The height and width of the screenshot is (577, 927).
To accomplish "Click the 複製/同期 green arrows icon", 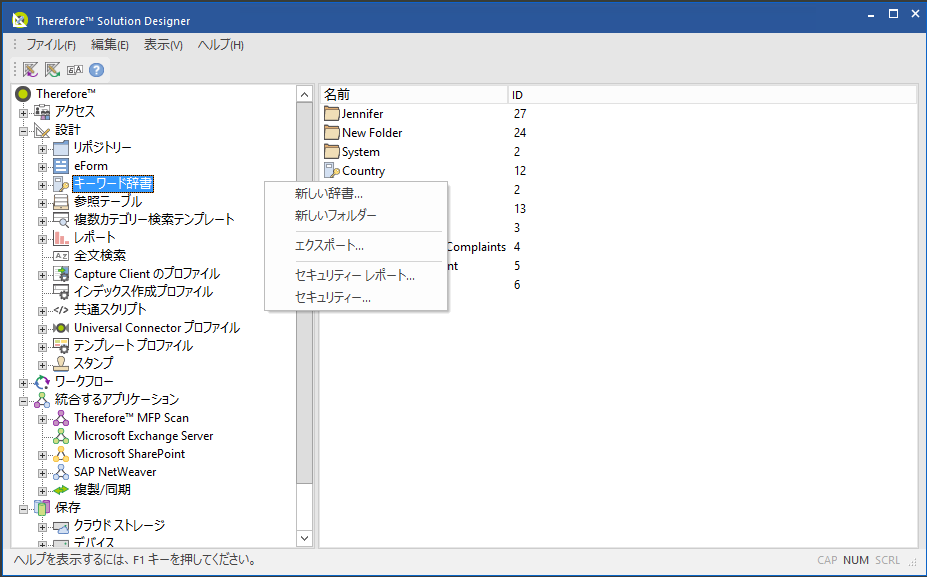I will 61,490.
